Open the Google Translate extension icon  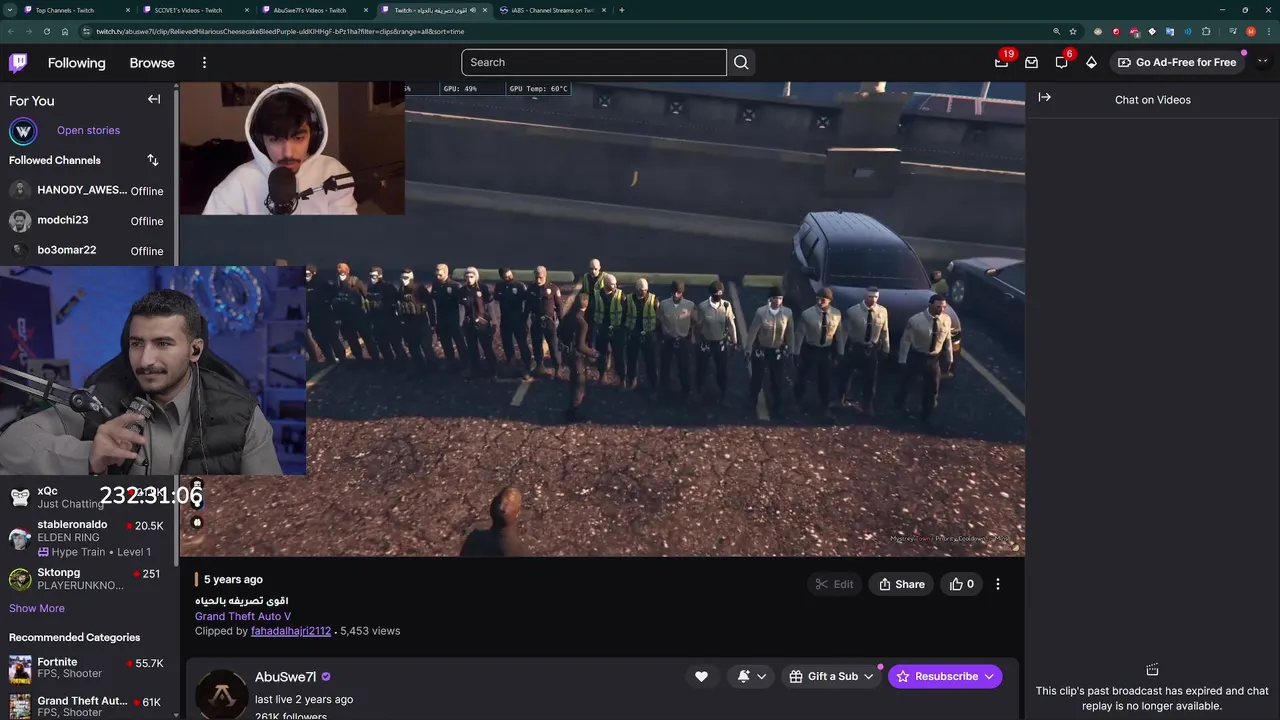(1170, 31)
